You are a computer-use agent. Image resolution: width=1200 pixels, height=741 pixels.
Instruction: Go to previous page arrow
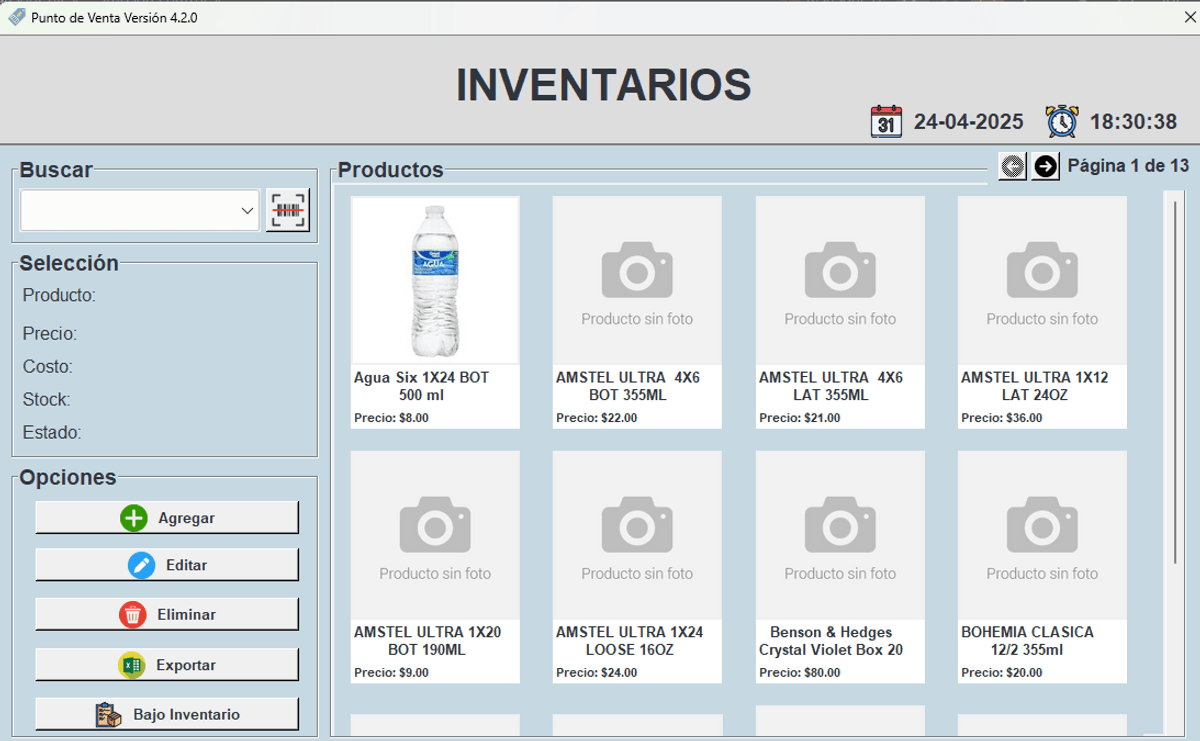tap(1012, 166)
